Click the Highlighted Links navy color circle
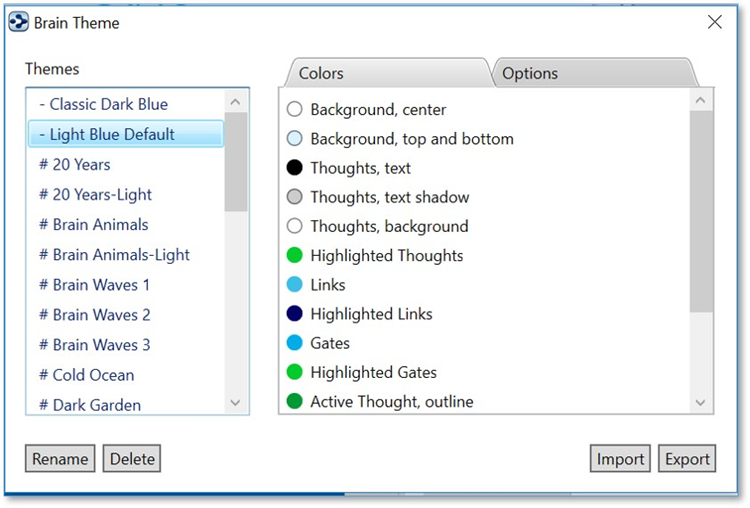 click(294, 314)
